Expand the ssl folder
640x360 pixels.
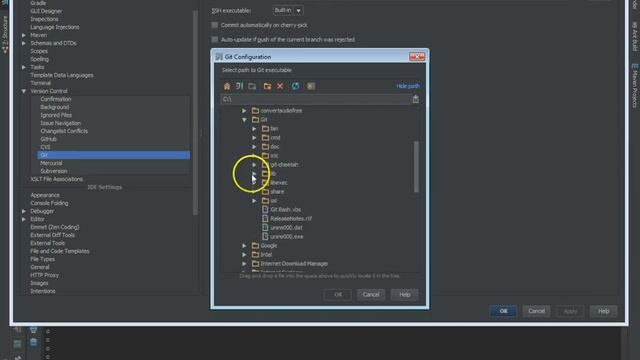[254, 200]
